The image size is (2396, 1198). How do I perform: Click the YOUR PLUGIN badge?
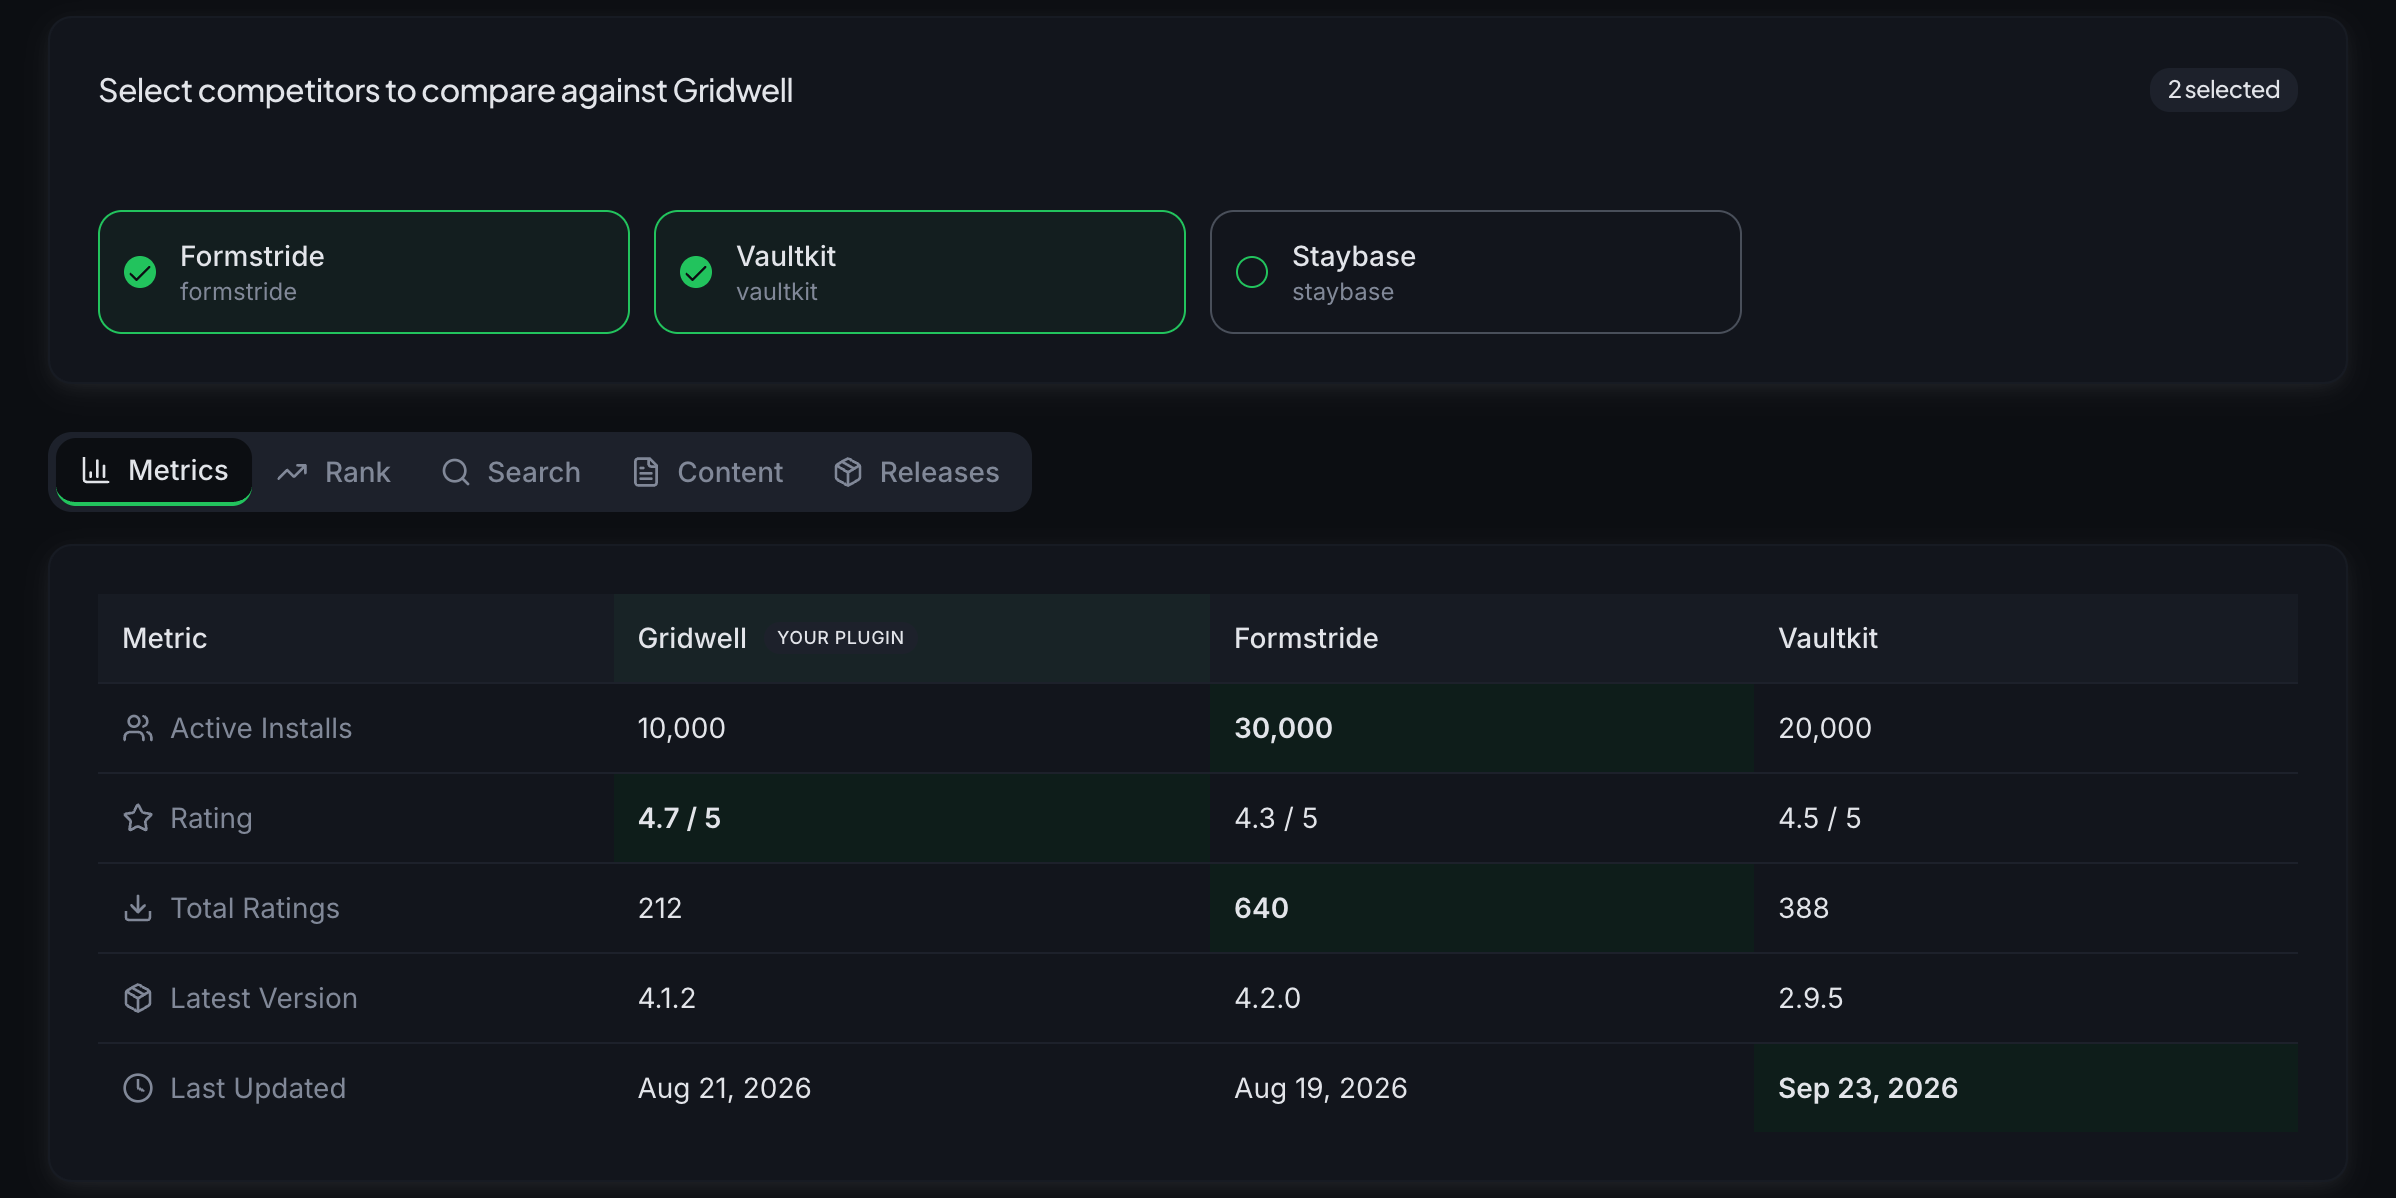click(x=841, y=638)
